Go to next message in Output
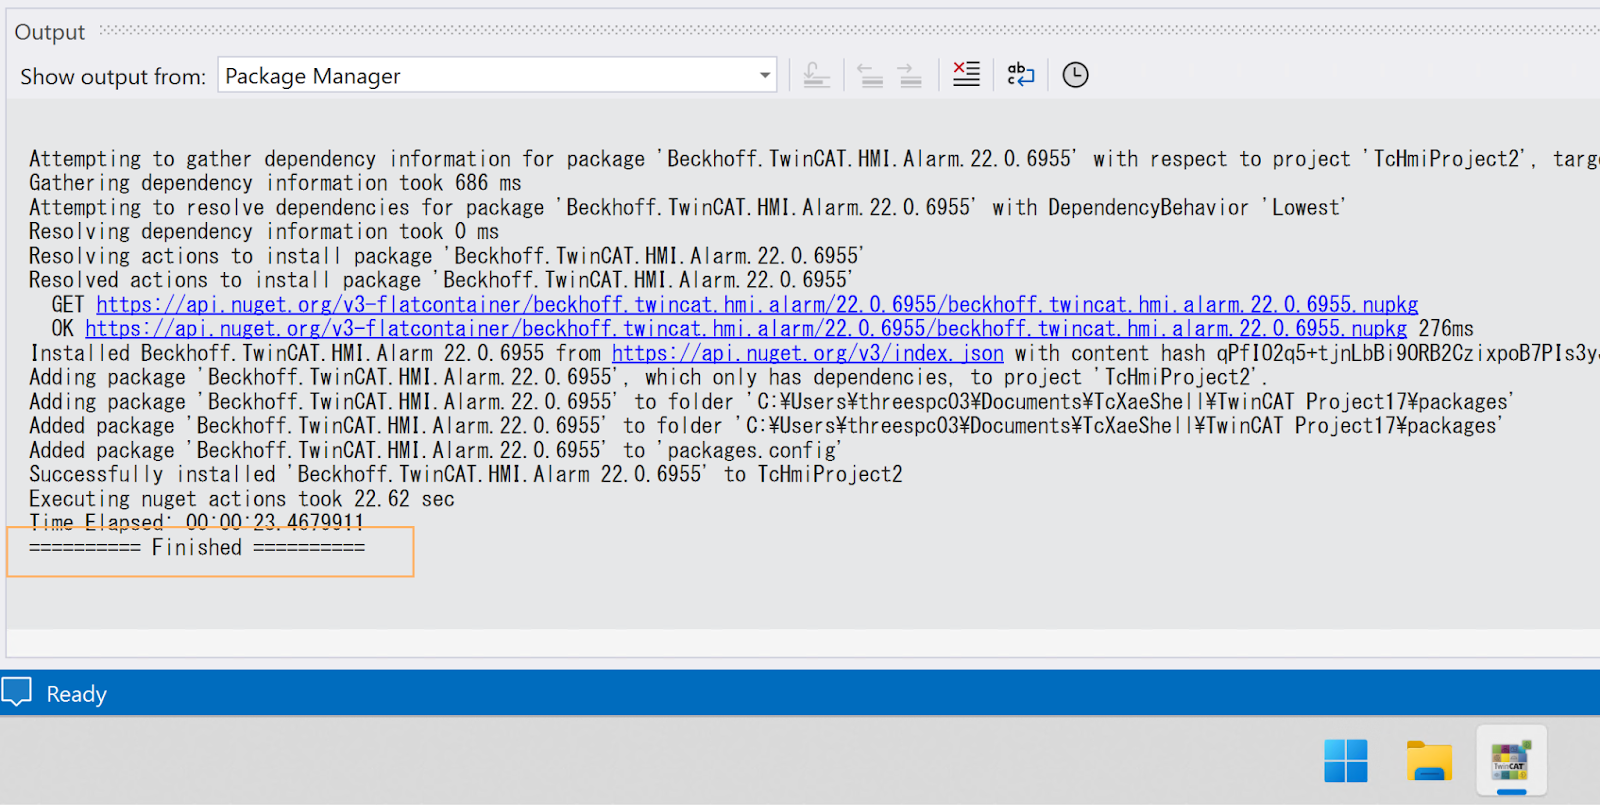 tap(909, 75)
